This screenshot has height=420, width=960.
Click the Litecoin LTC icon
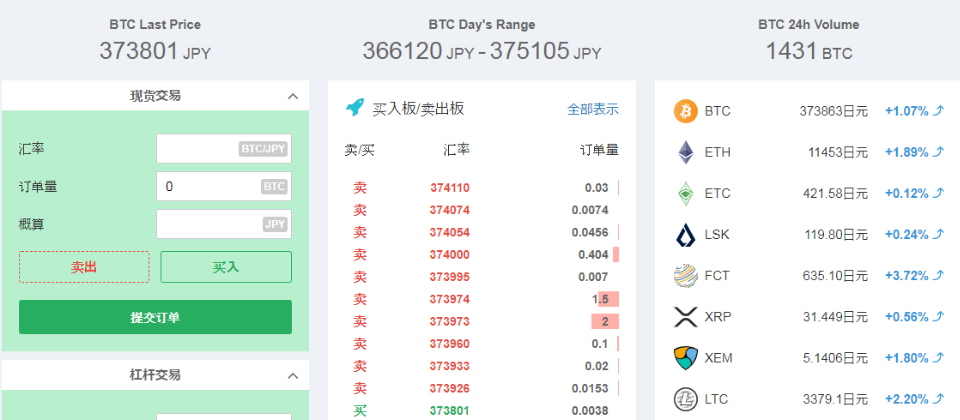(686, 399)
